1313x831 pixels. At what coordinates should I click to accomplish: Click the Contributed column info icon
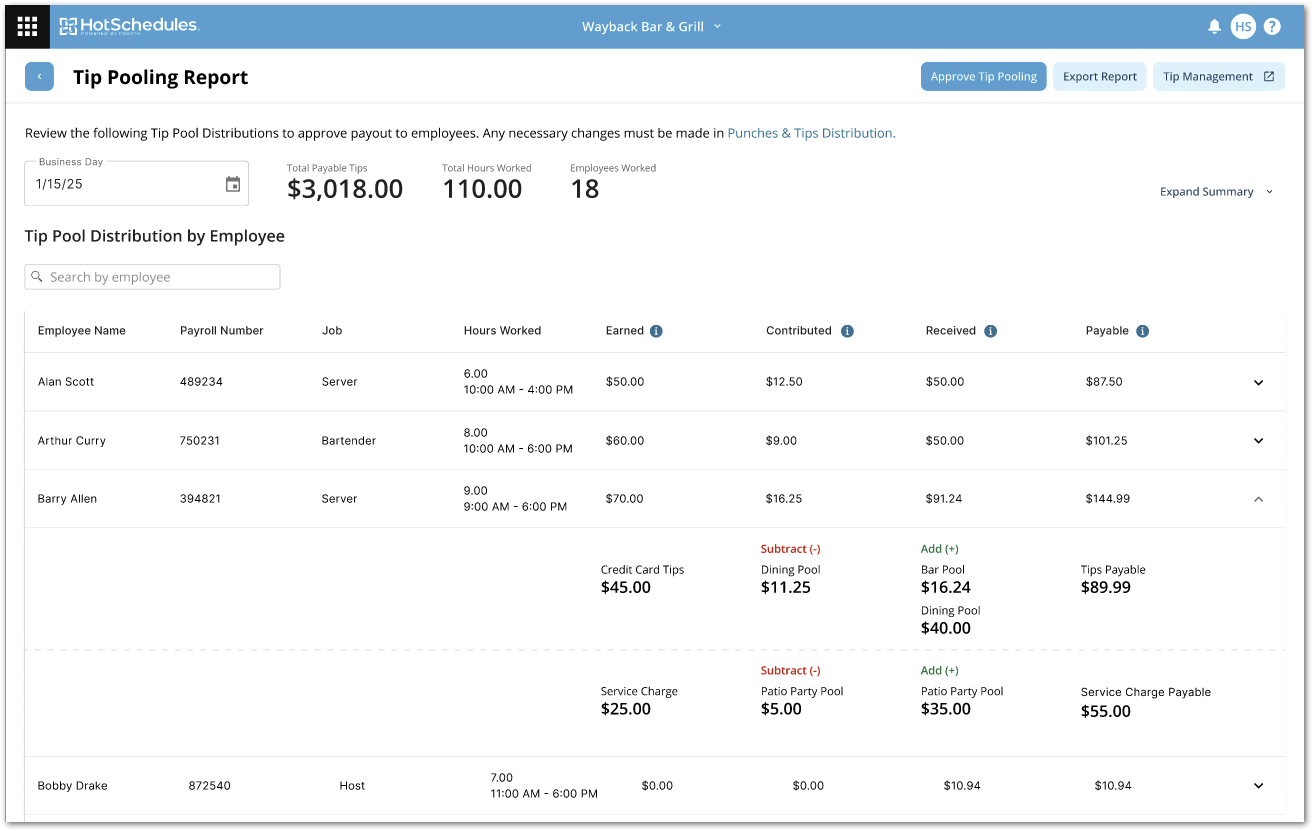[847, 331]
